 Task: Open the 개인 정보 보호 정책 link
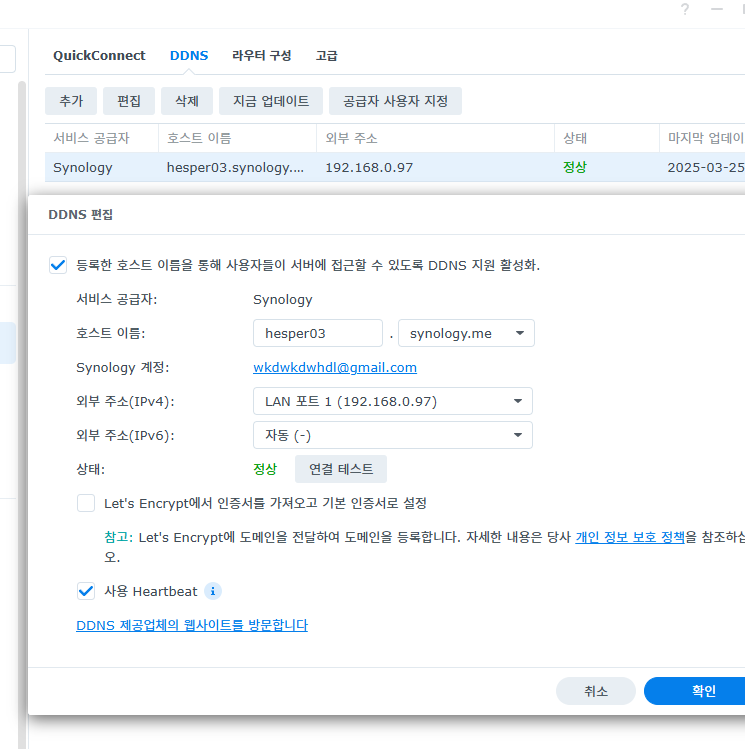tap(630, 537)
